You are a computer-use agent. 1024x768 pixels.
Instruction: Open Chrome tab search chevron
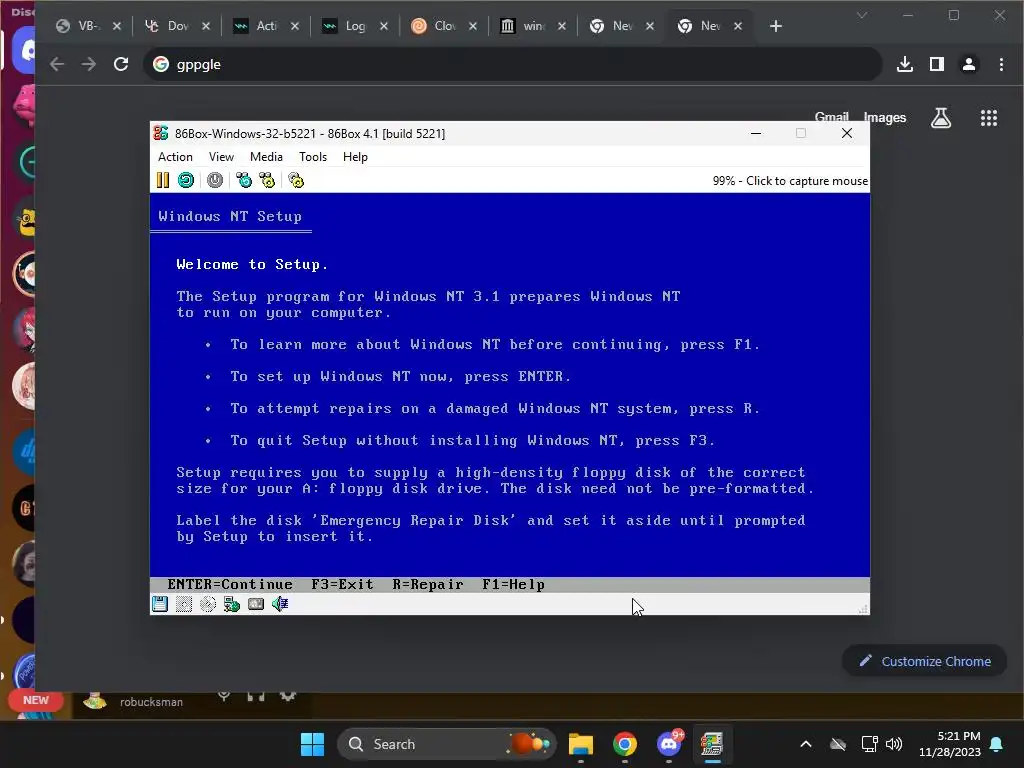(862, 15)
